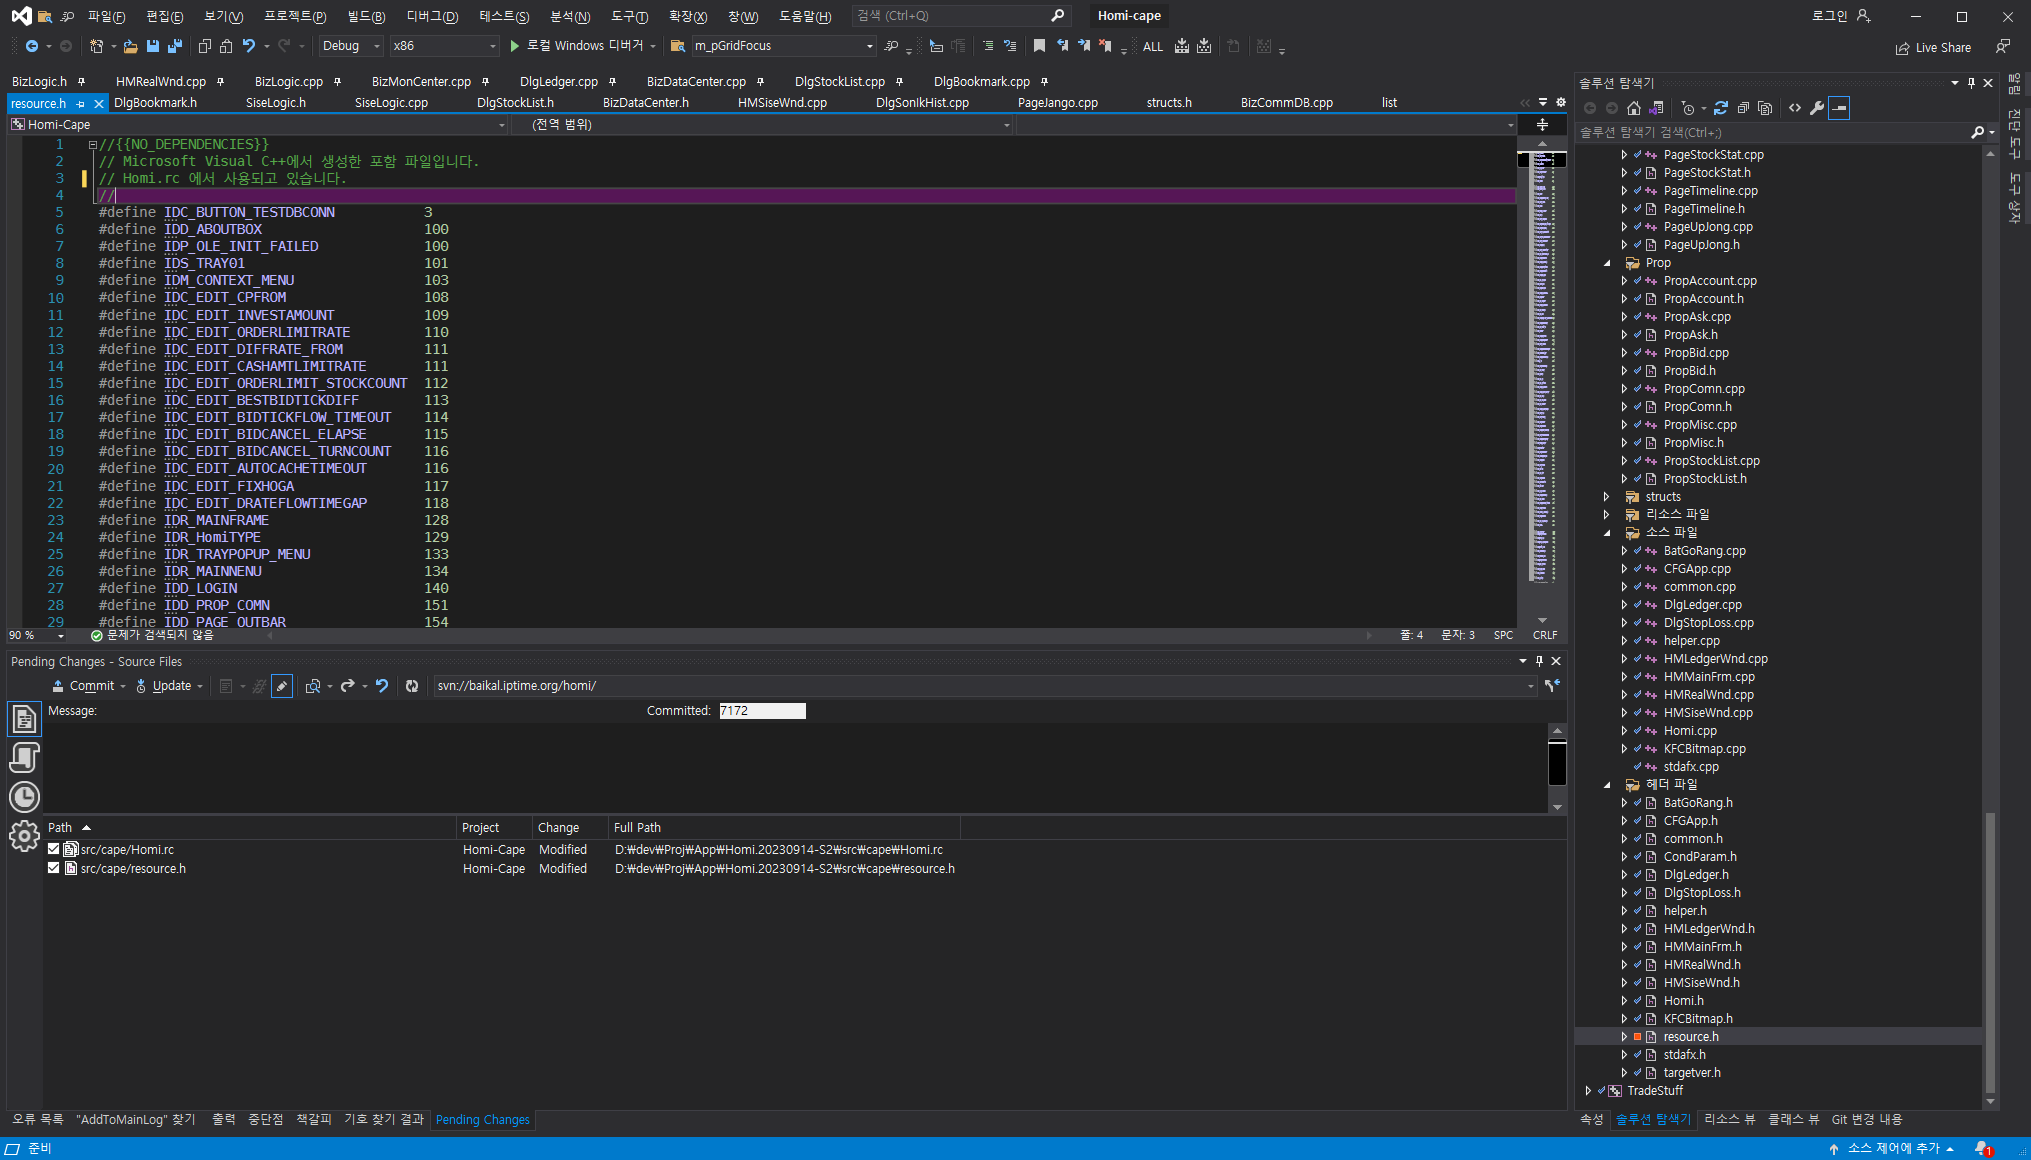
Task: Click the green Start Debugging arrow
Action: 514,46
